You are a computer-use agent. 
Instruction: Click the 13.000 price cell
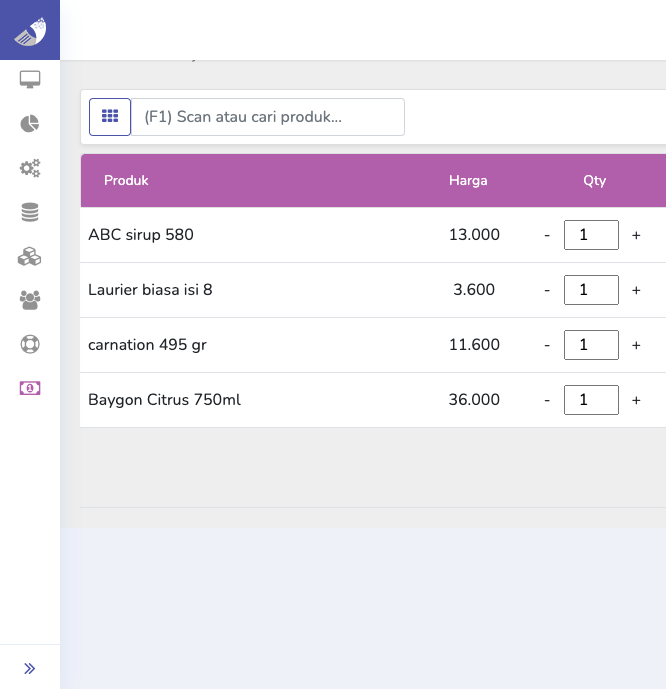pos(474,235)
